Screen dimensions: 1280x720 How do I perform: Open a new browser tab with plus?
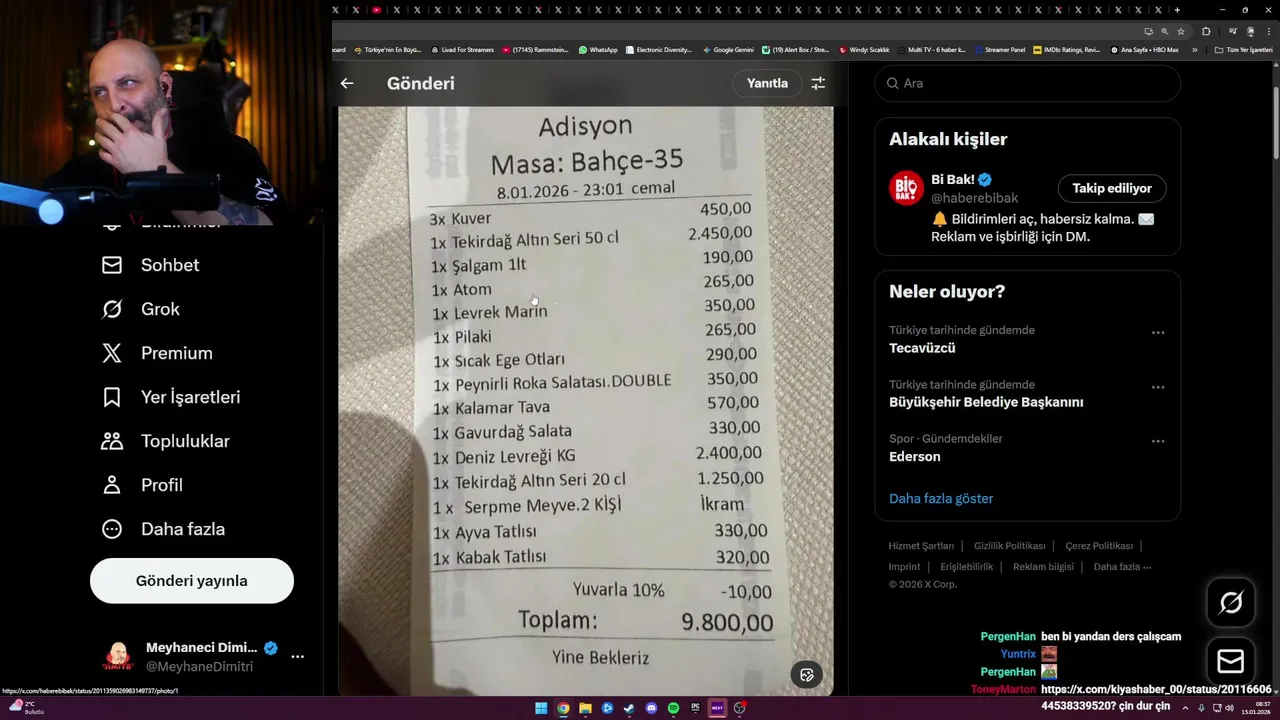[x=1177, y=10]
